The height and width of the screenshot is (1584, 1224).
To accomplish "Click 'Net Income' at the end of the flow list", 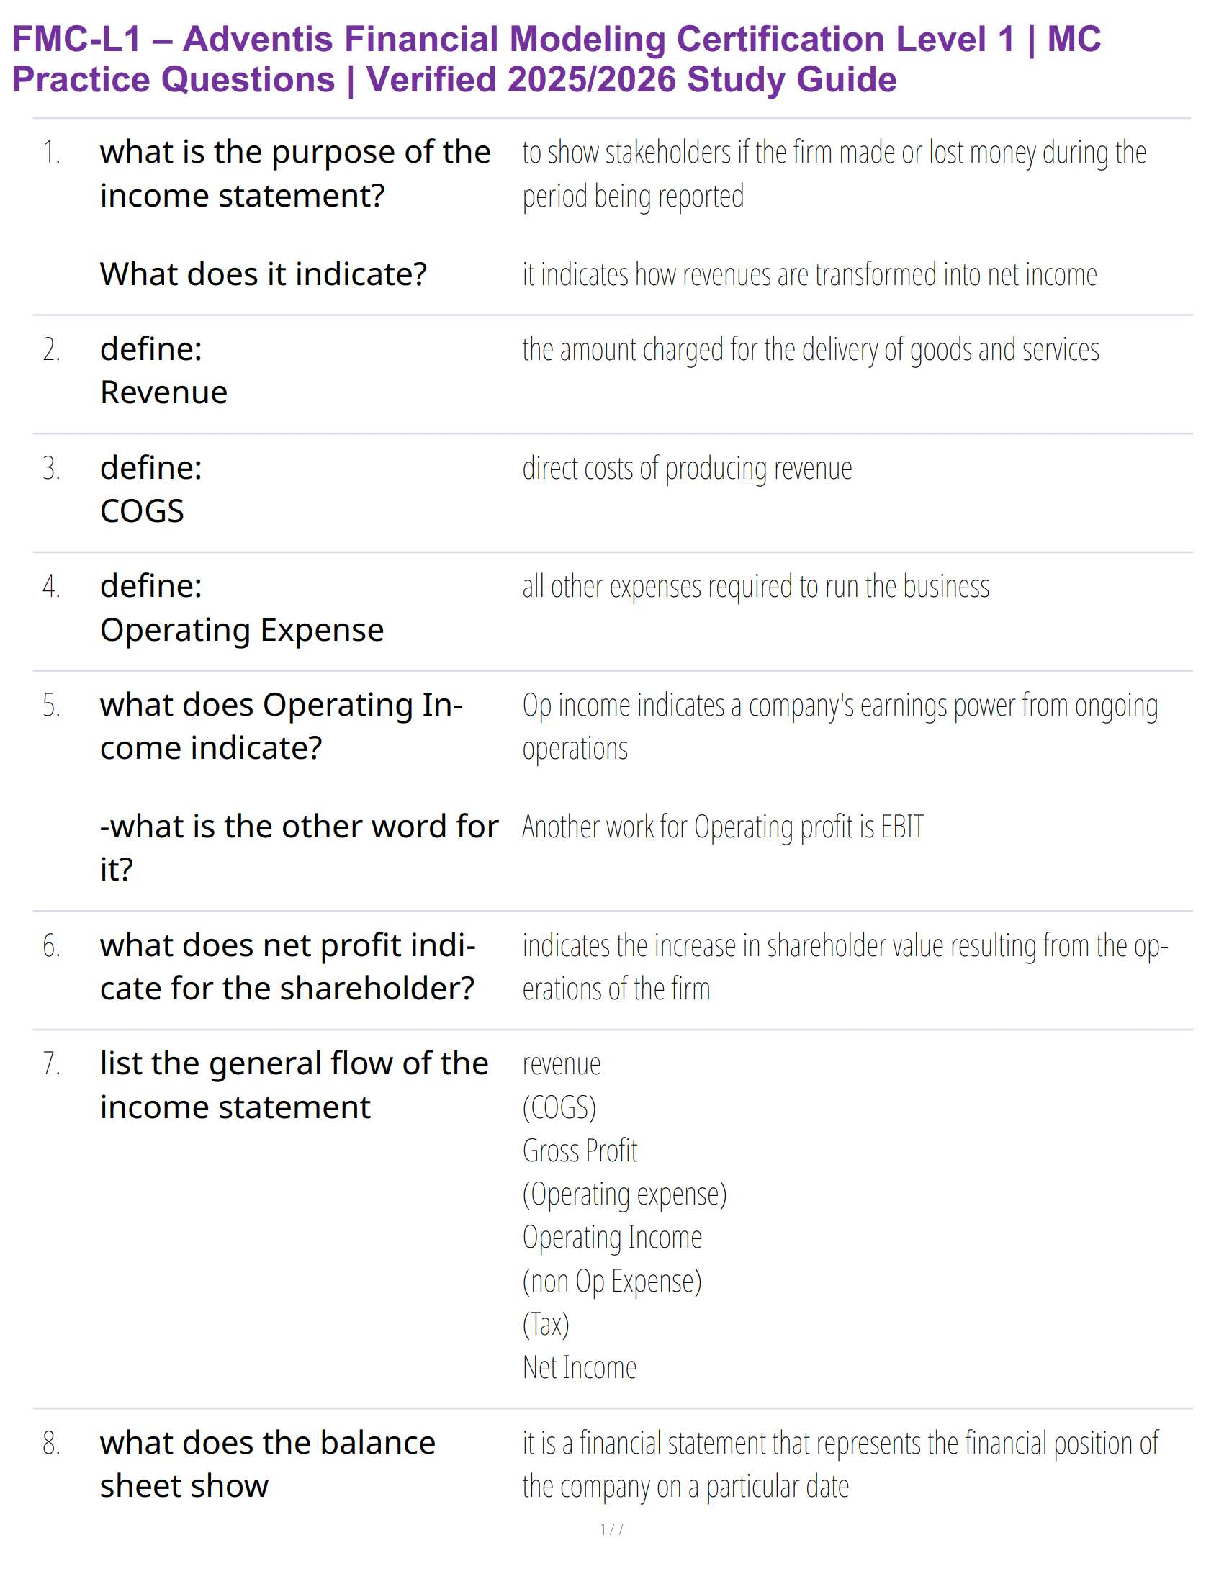I will pos(579,1368).
